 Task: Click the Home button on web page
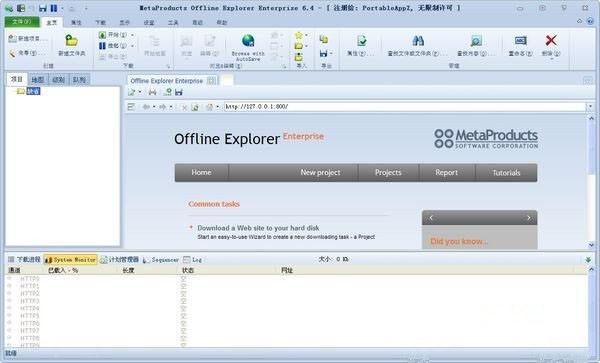202,173
